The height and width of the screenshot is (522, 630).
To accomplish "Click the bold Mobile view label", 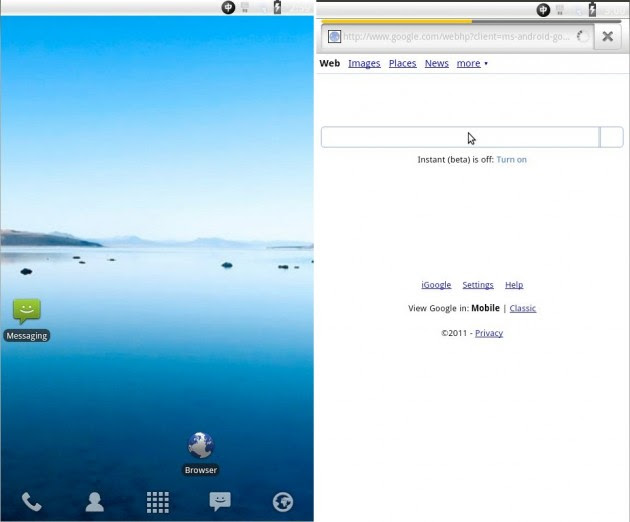I will [x=485, y=308].
